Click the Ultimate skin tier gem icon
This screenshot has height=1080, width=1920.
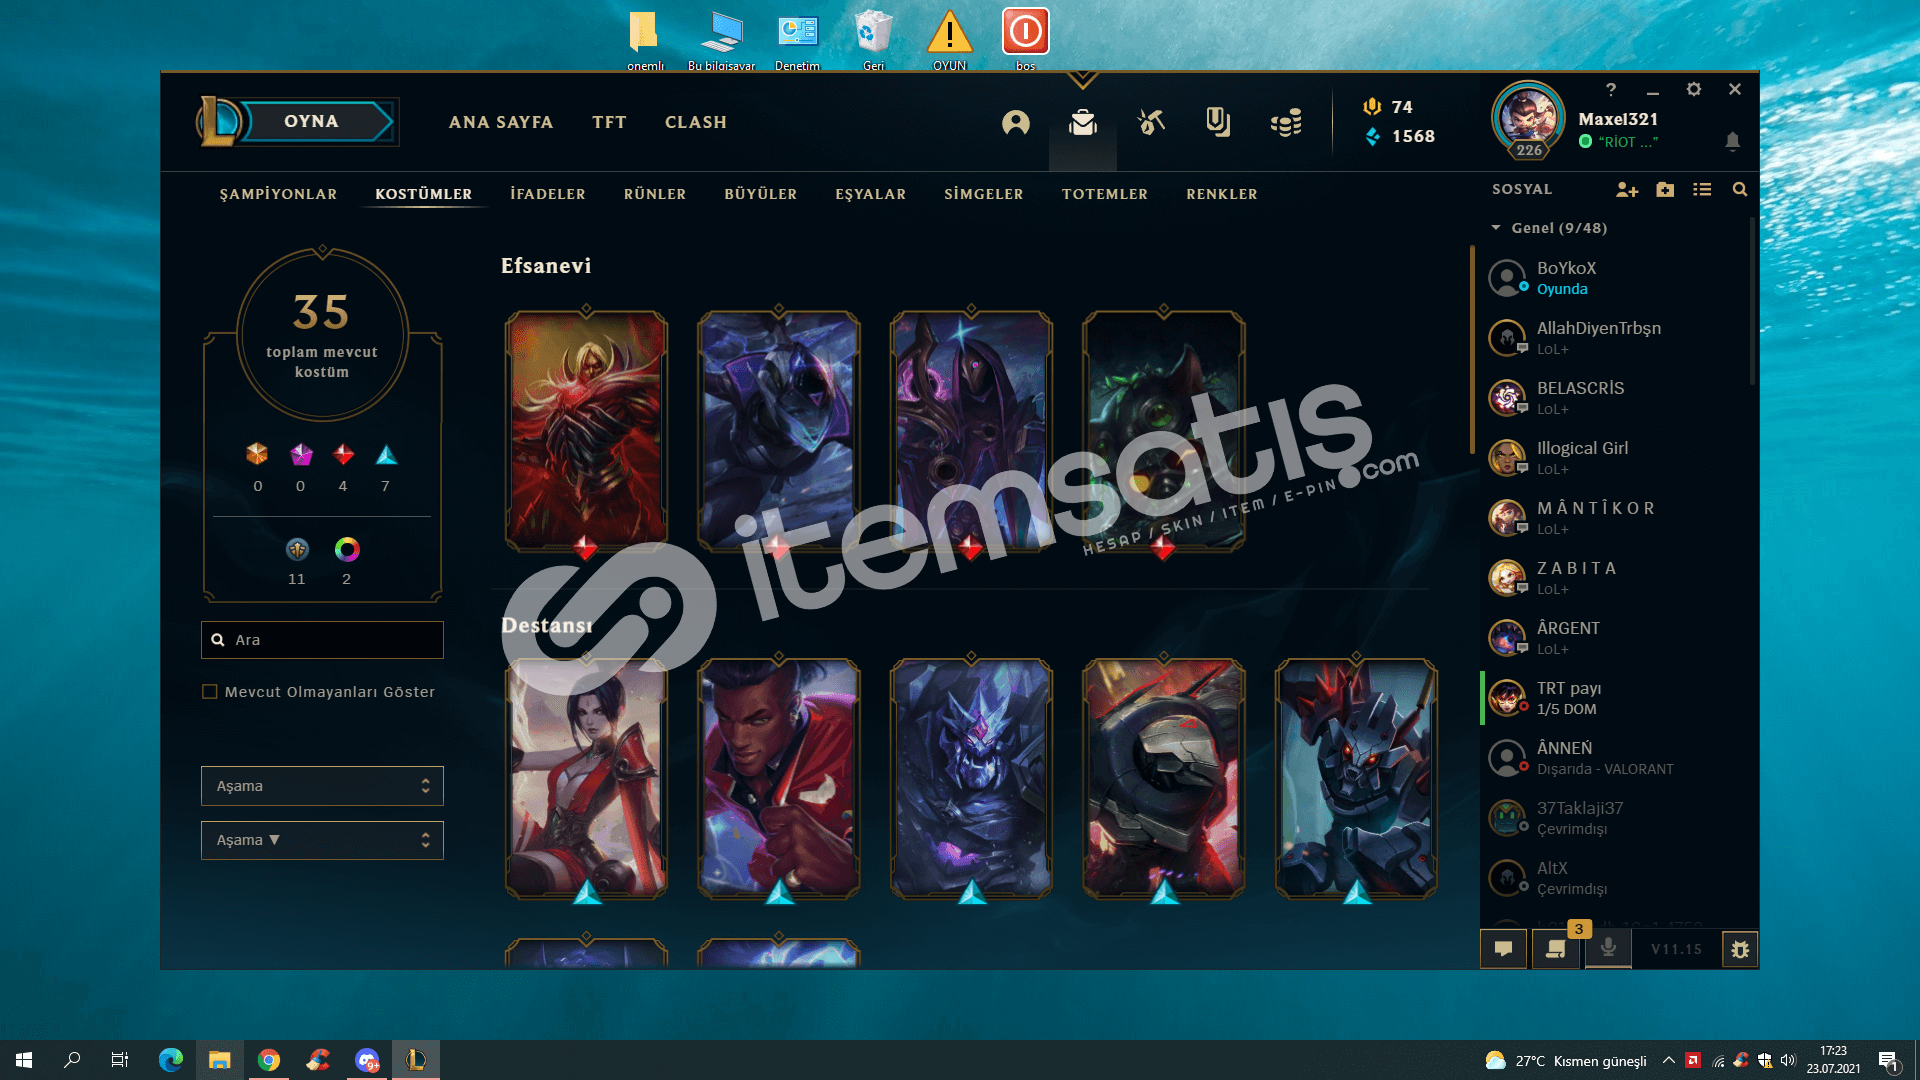click(x=257, y=454)
